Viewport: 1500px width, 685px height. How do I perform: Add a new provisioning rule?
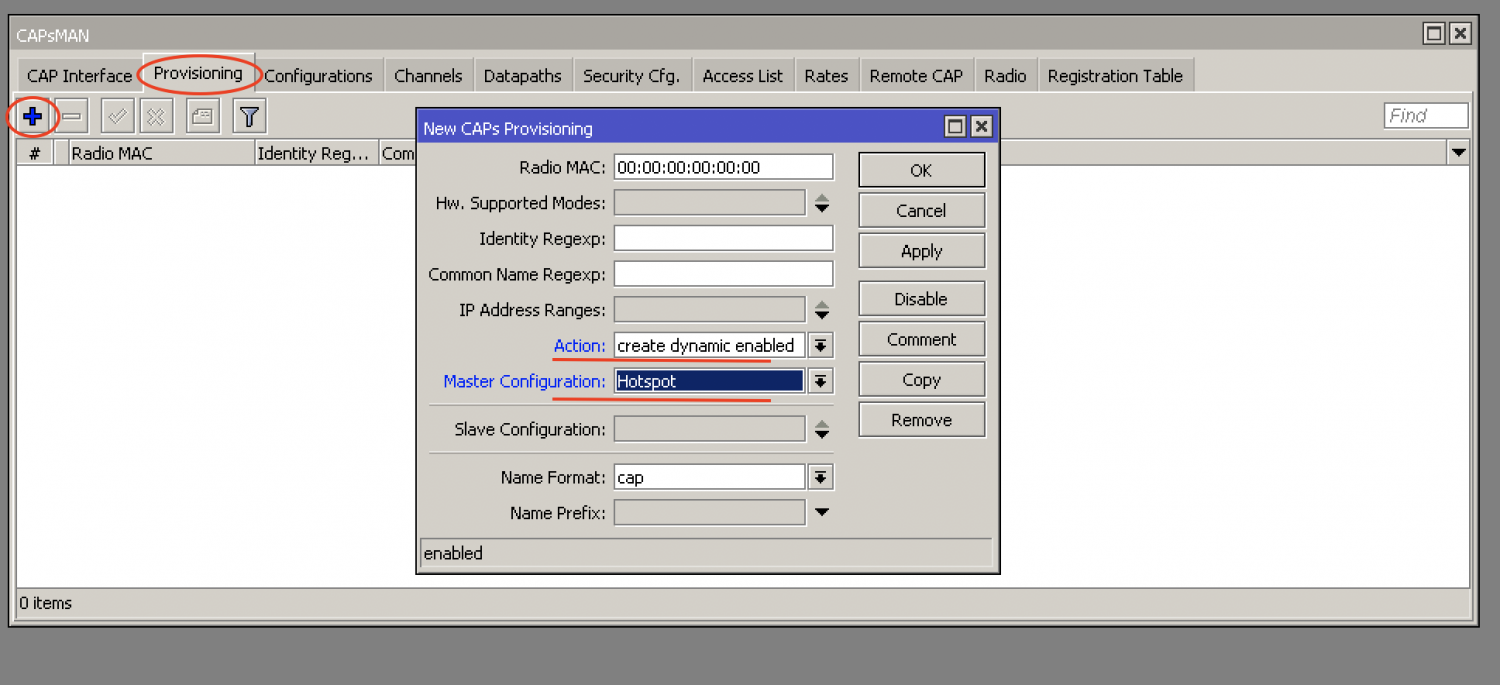31,115
